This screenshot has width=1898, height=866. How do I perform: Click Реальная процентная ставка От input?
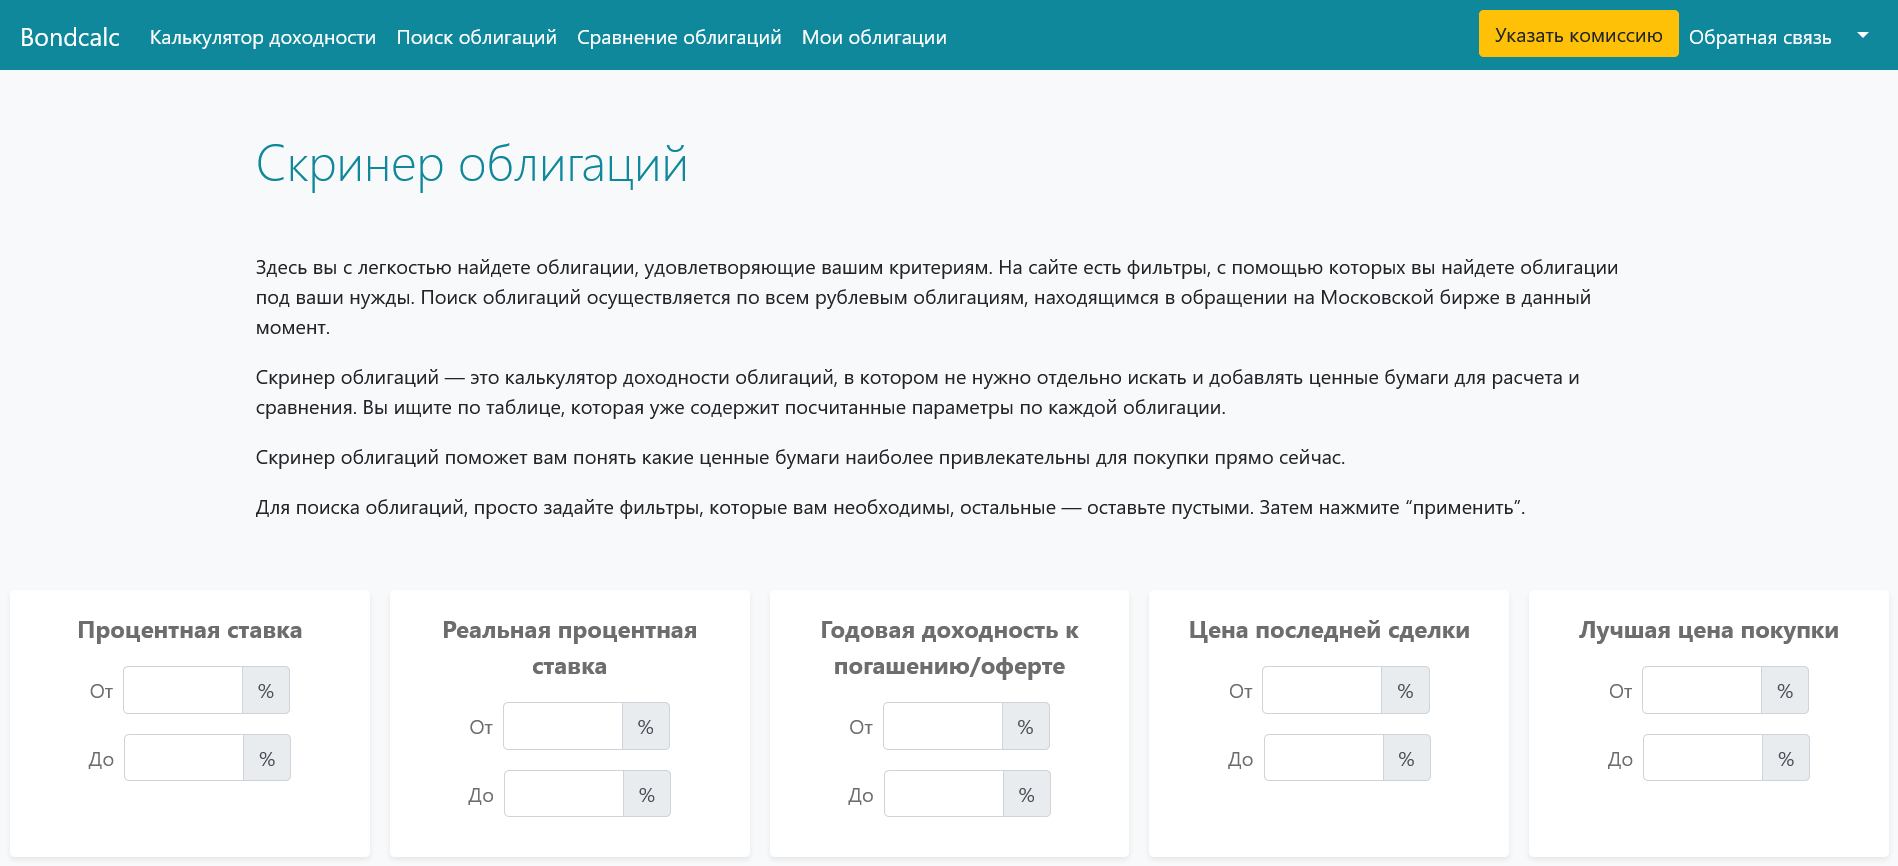click(563, 727)
